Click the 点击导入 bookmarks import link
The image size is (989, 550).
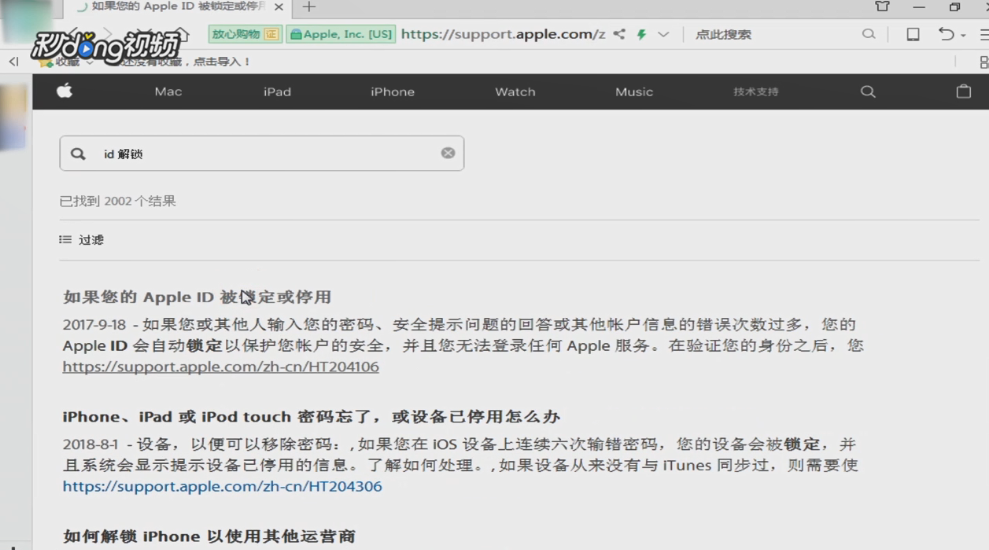(221, 61)
